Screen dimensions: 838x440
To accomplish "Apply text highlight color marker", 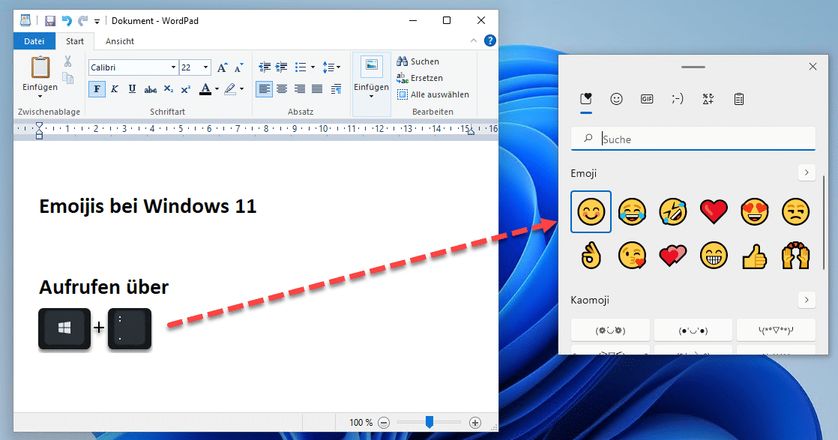I will pyautogui.click(x=230, y=89).
